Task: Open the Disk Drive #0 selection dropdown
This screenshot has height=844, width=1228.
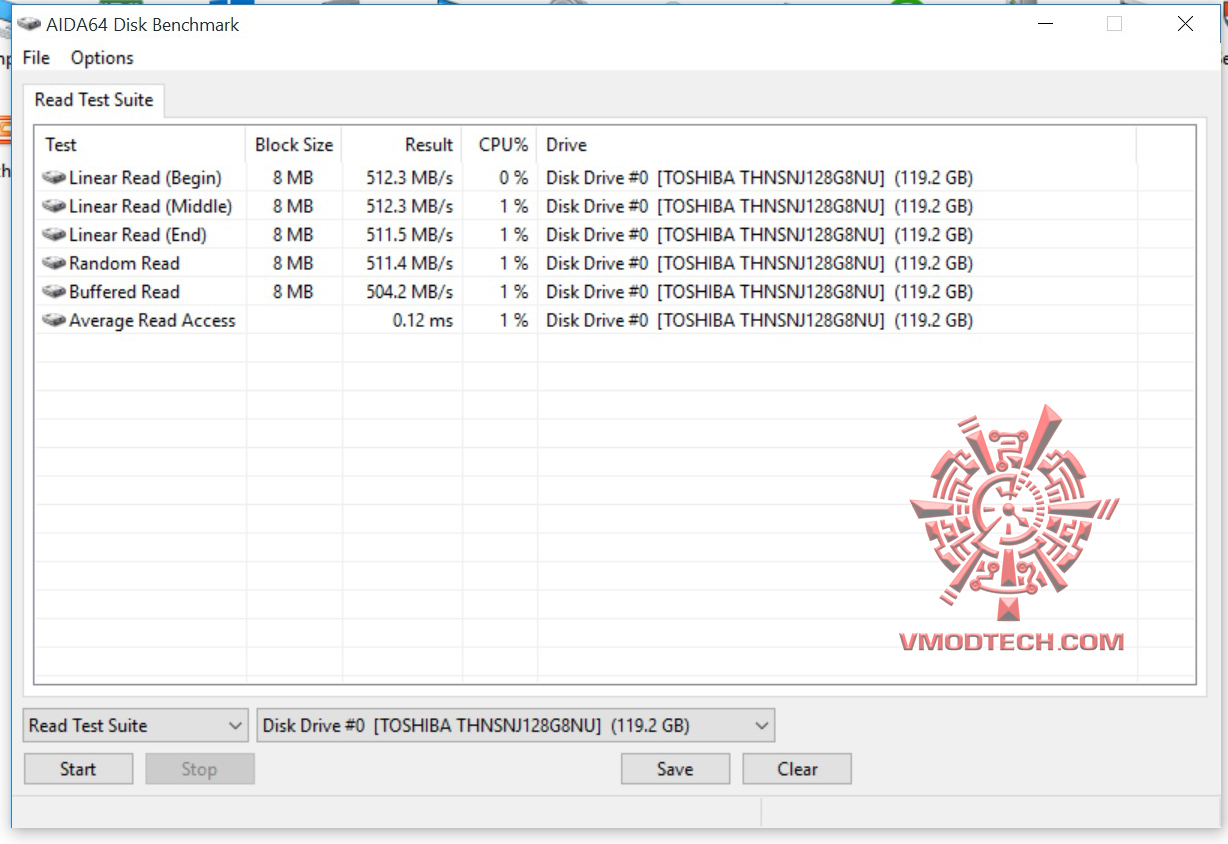Action: [516, 726]
